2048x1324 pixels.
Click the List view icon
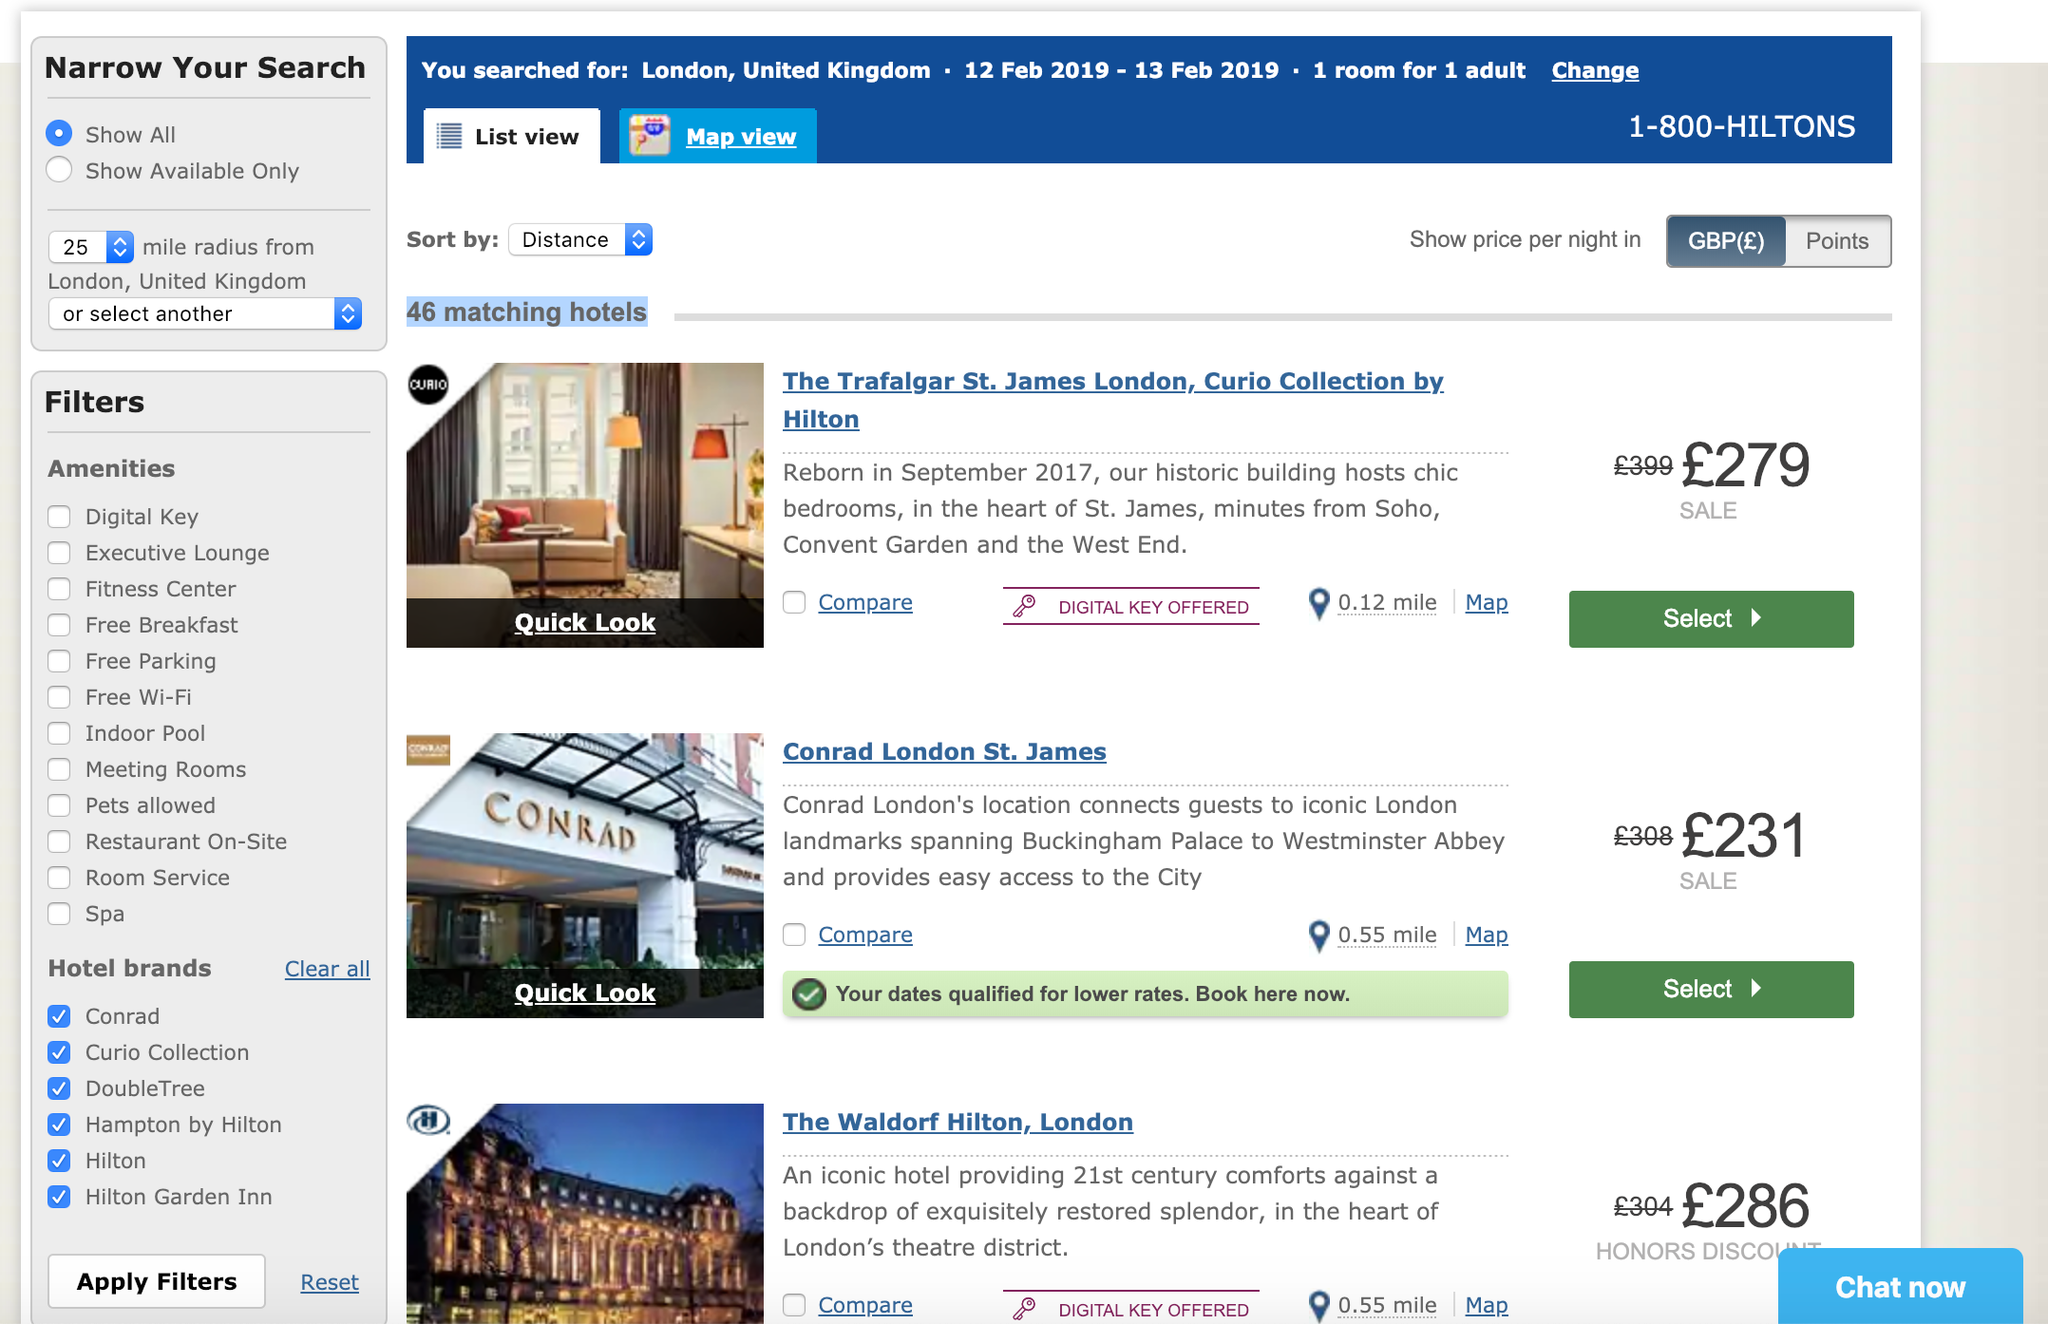(x=449, y=136)
